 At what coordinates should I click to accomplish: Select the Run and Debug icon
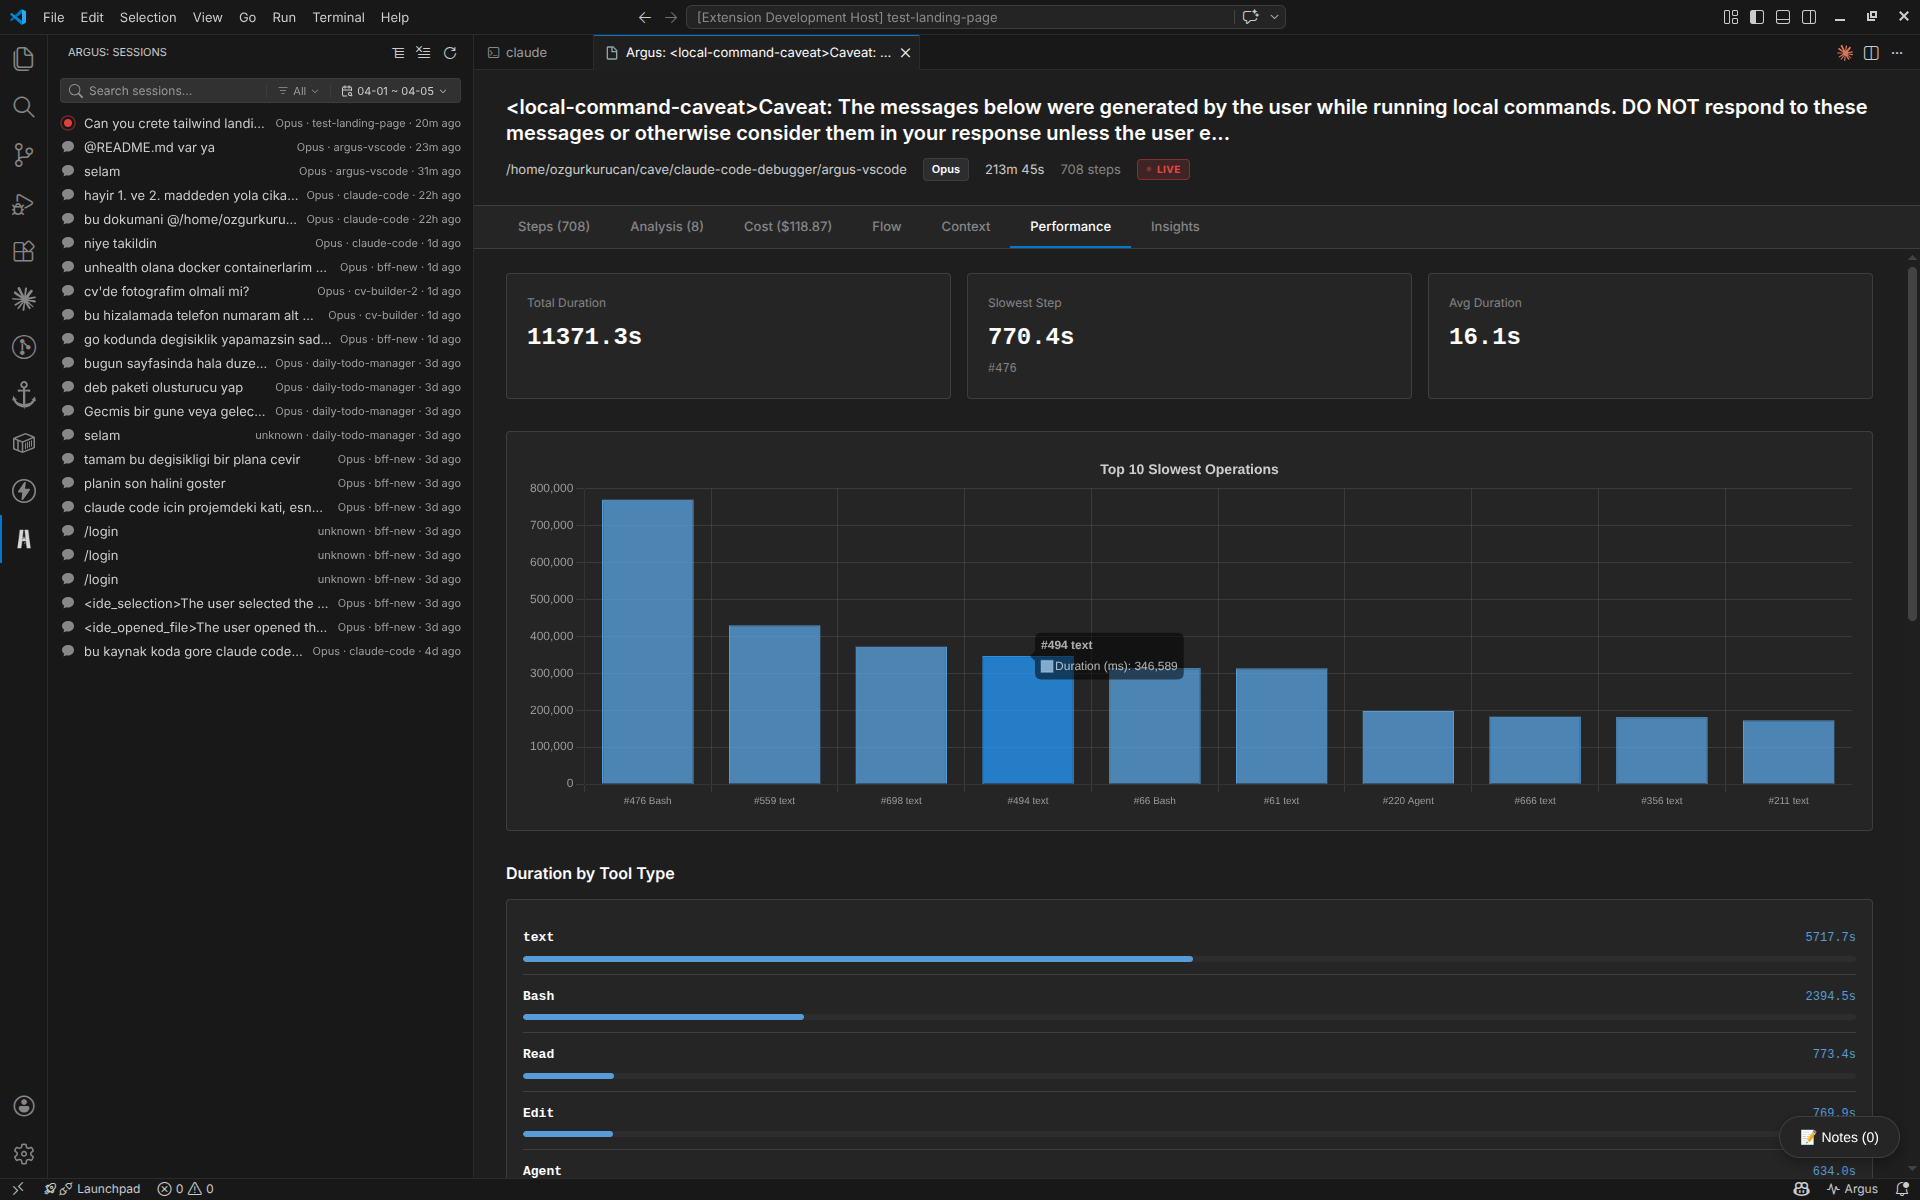tap(24, 204)
